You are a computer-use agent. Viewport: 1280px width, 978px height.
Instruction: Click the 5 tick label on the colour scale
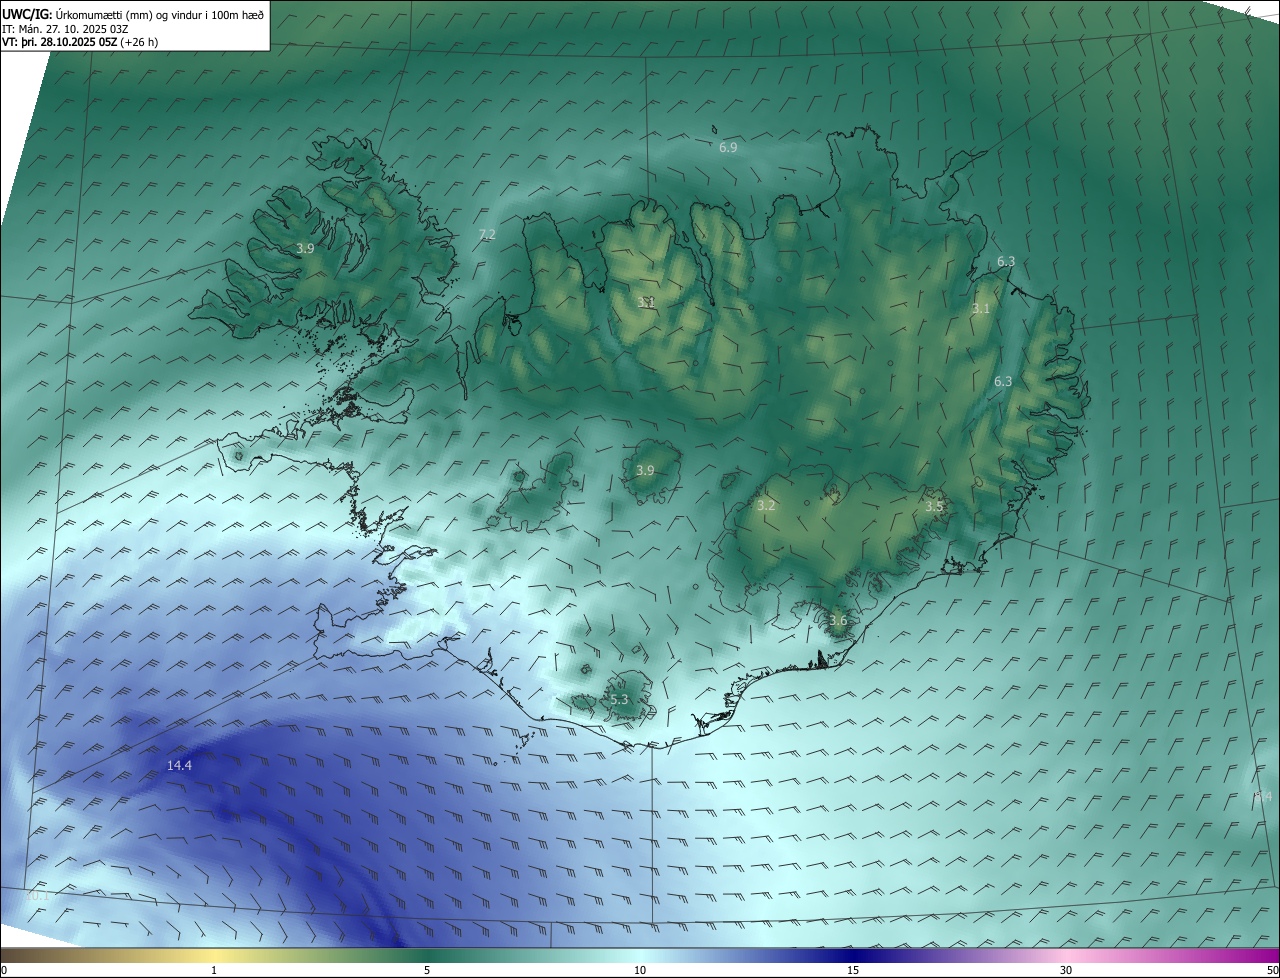pyautogui.click(x=427, y=970)
